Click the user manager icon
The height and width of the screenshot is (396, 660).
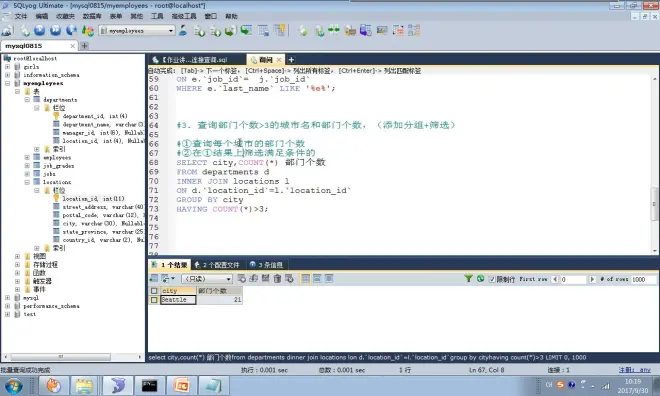(x=183, y=30)
